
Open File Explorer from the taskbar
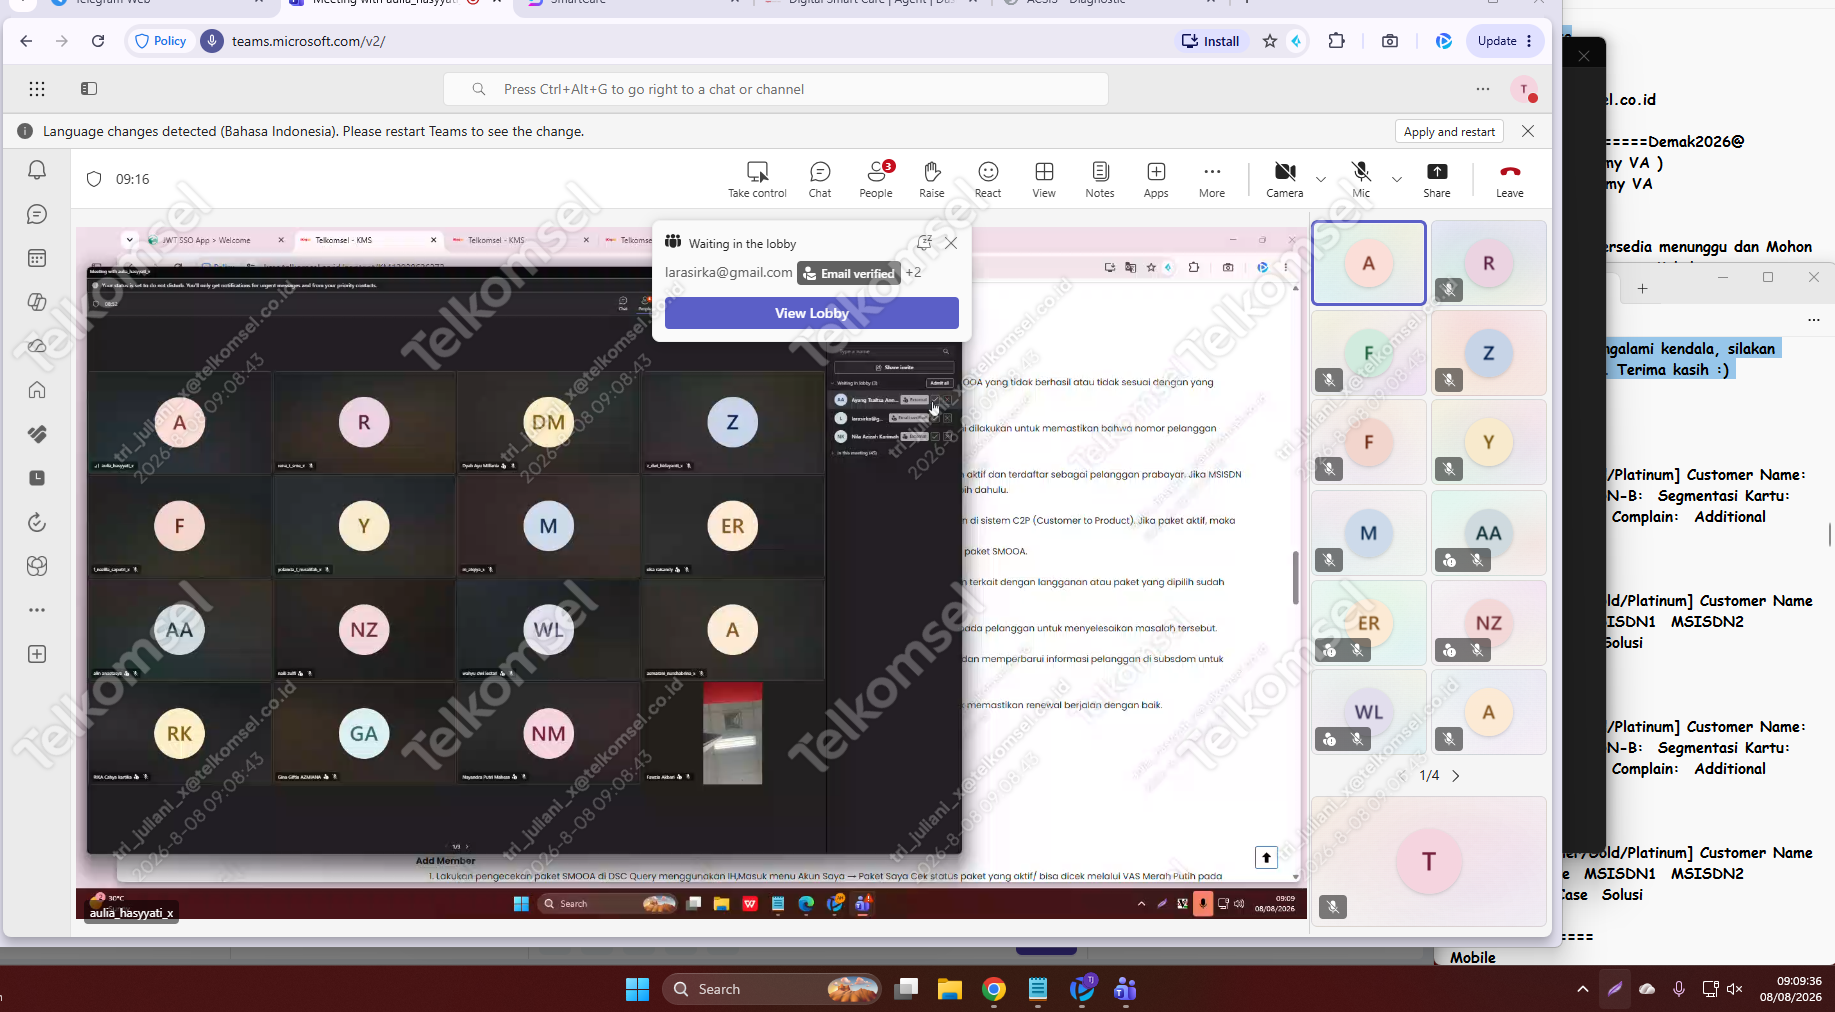pos(949,989)
